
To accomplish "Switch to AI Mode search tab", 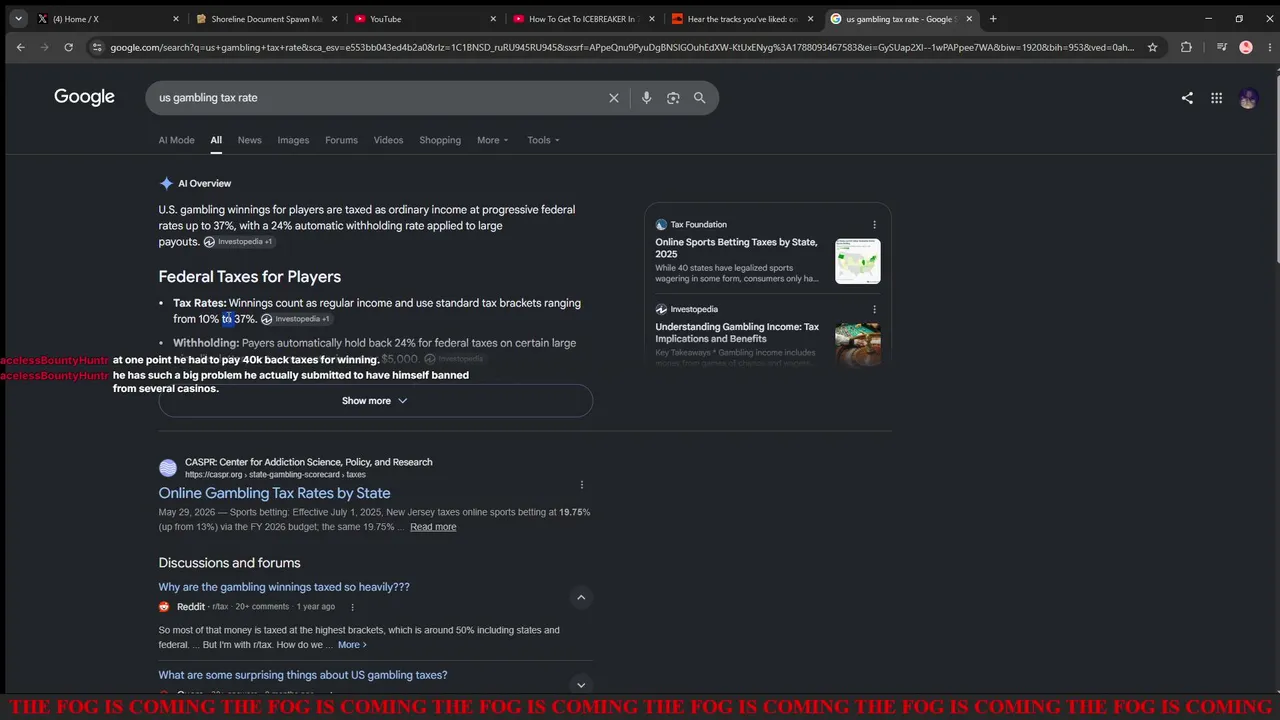I will pyautogui.click(x=176, y=140).
